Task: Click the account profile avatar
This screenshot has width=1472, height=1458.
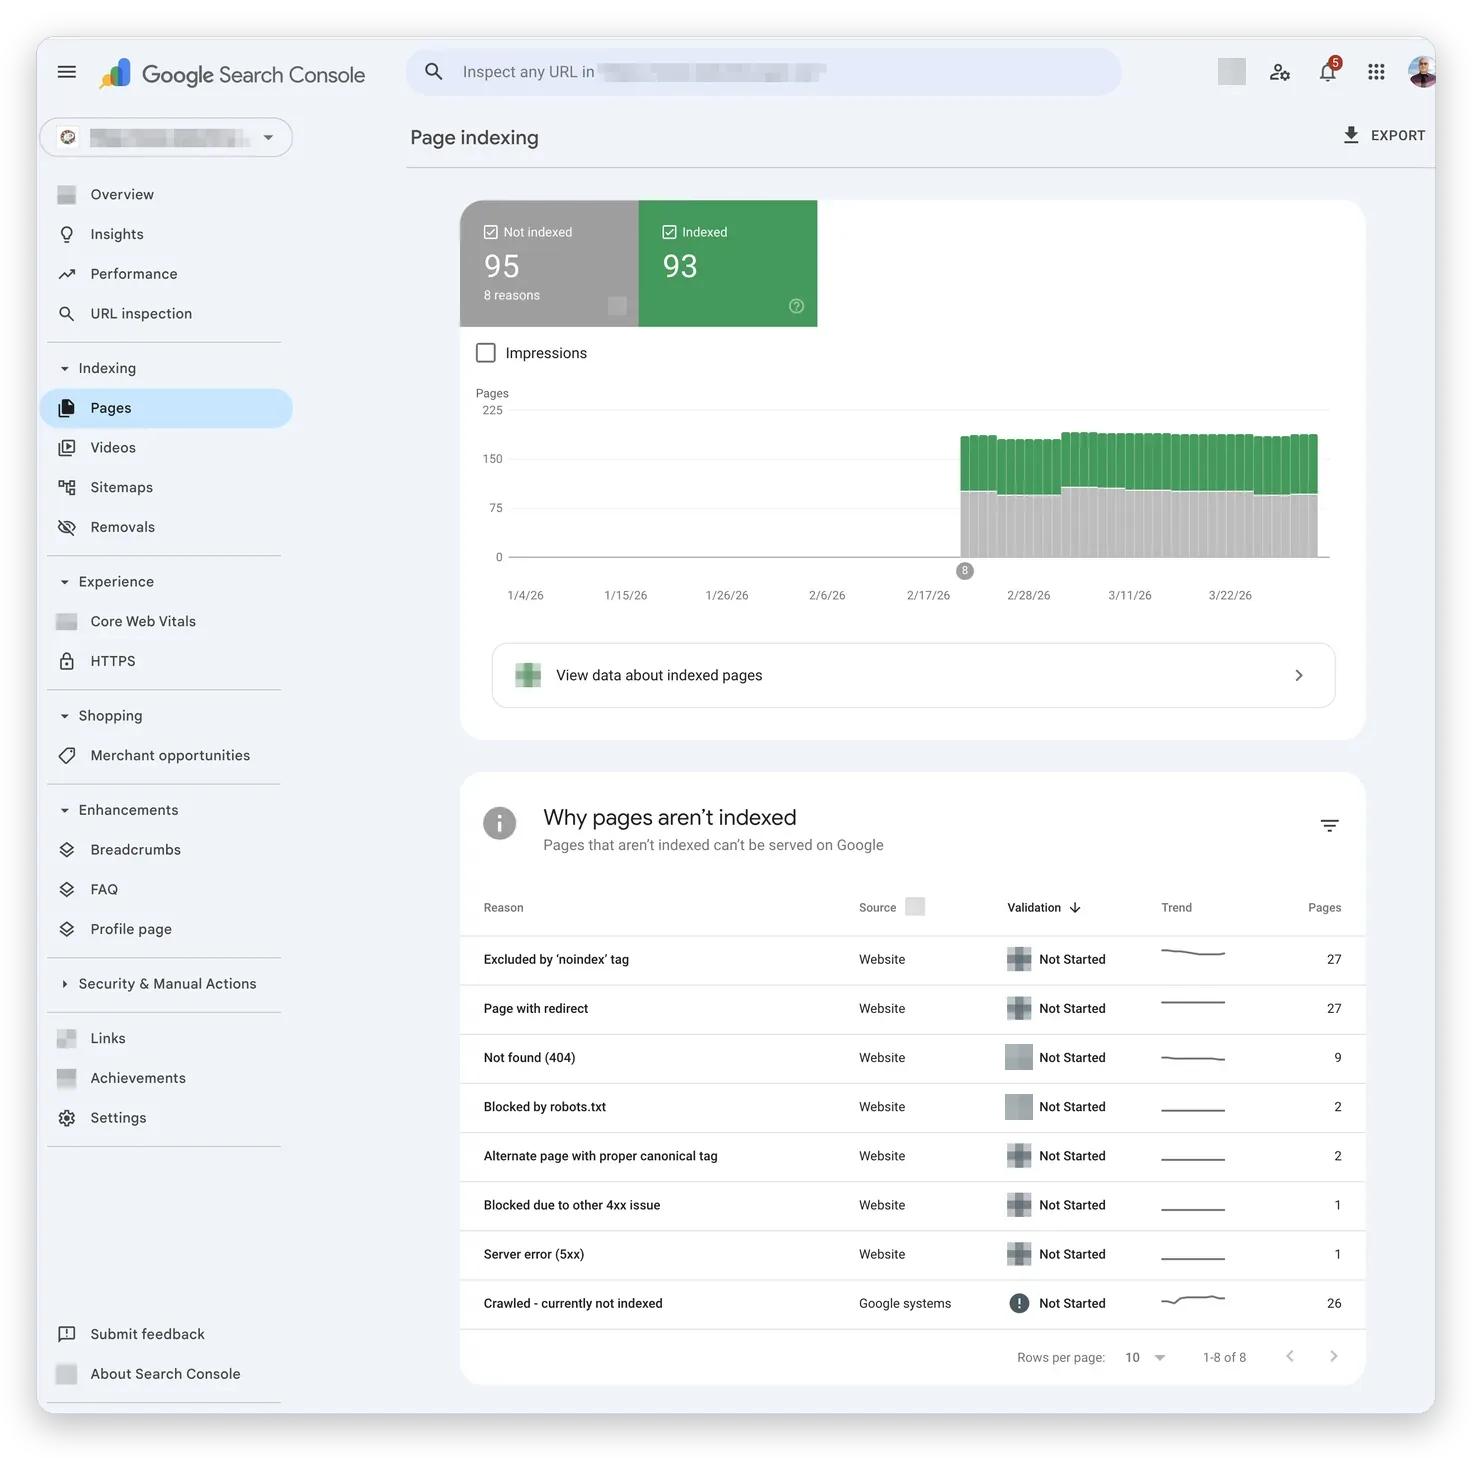Action: pos(1421,72)
